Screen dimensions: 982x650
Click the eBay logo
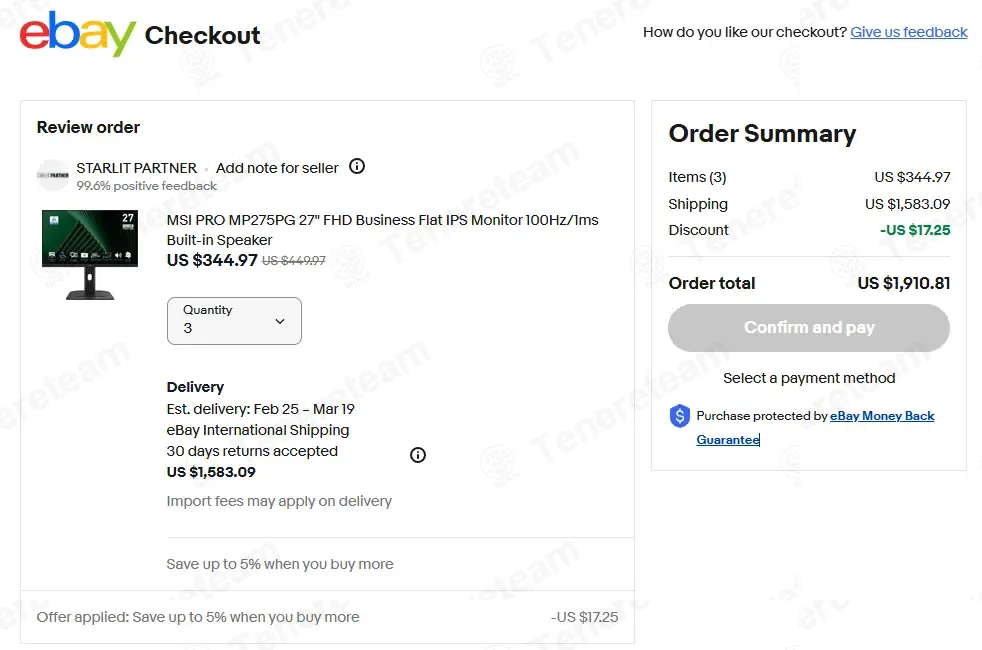click(x=77, y=34)
